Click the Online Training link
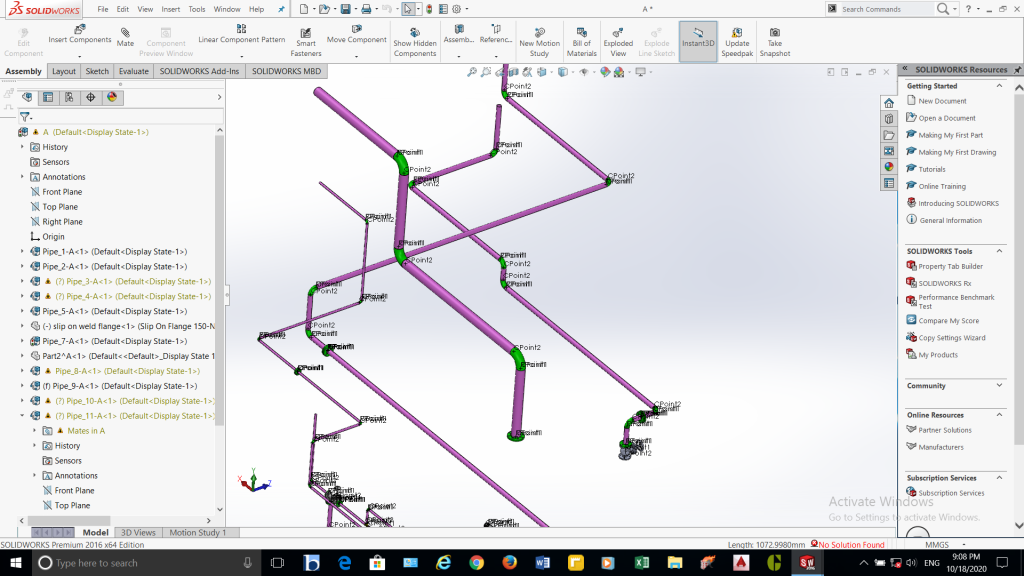Image resolution: width=1024 pixels, height=576 pixels. (x=942, y=186)
